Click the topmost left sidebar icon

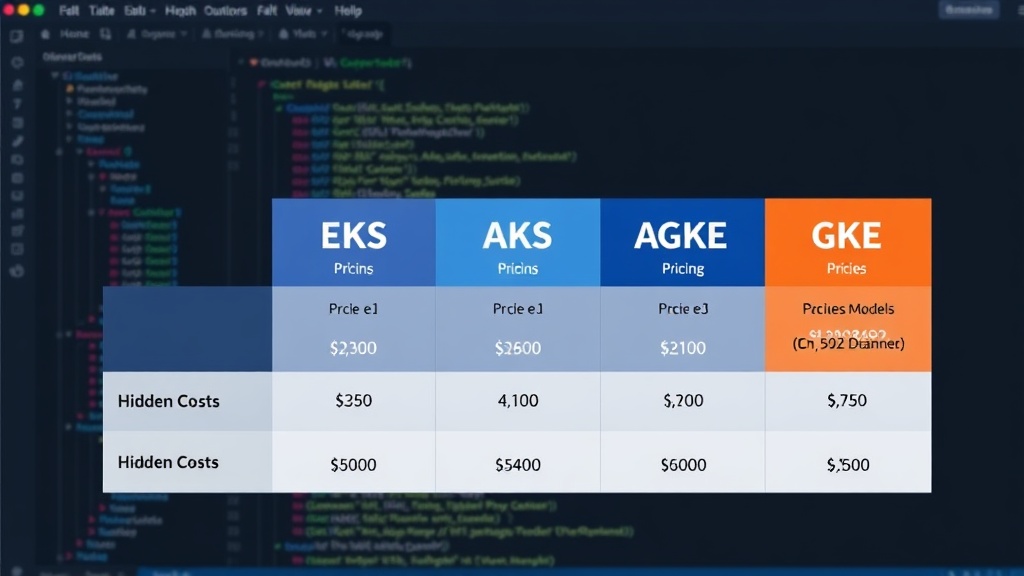pos(16,37)
